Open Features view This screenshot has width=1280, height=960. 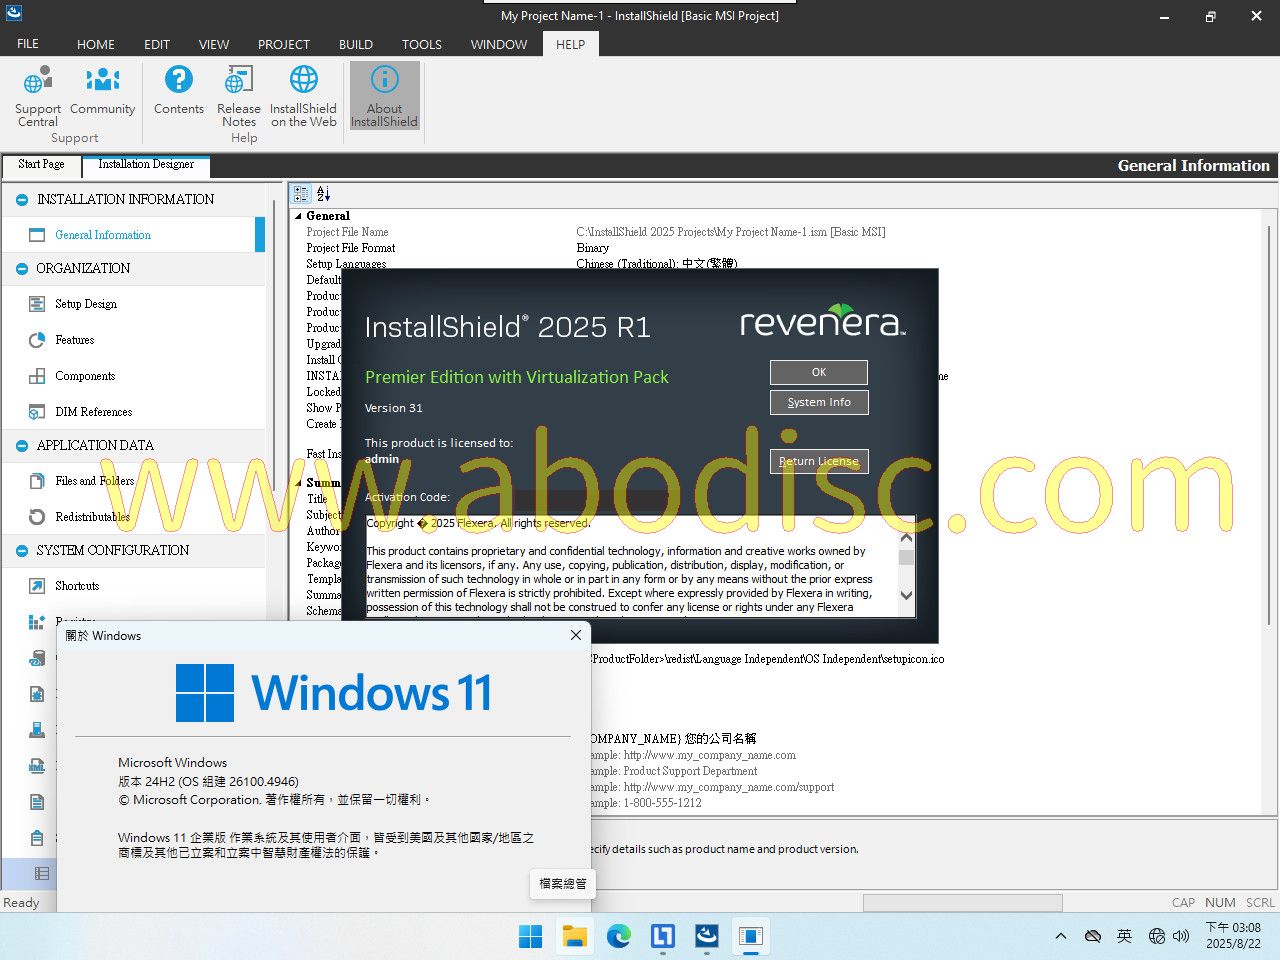tap(75, 340)
